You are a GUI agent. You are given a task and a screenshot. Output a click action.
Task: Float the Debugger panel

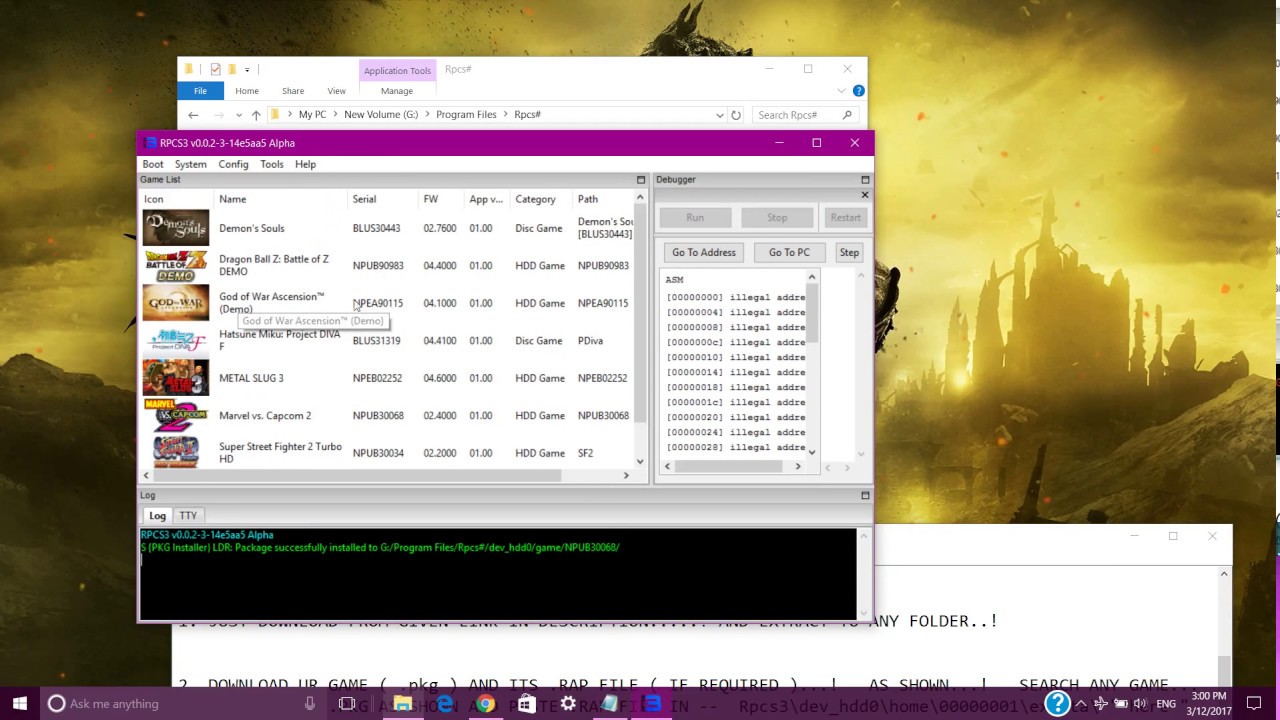tap(865, 180)
